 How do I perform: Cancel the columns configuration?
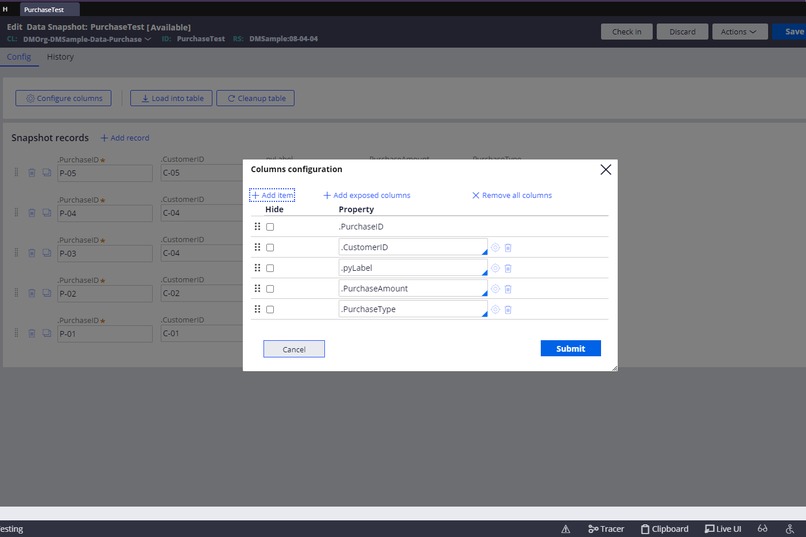click(x=294, y=349)
